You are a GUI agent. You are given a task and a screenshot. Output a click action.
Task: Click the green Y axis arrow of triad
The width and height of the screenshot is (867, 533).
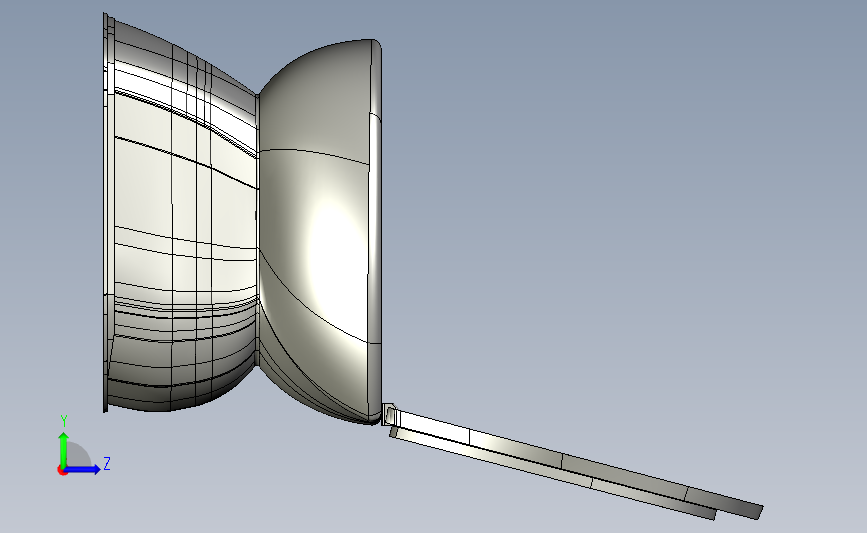[x=64, y=449]
